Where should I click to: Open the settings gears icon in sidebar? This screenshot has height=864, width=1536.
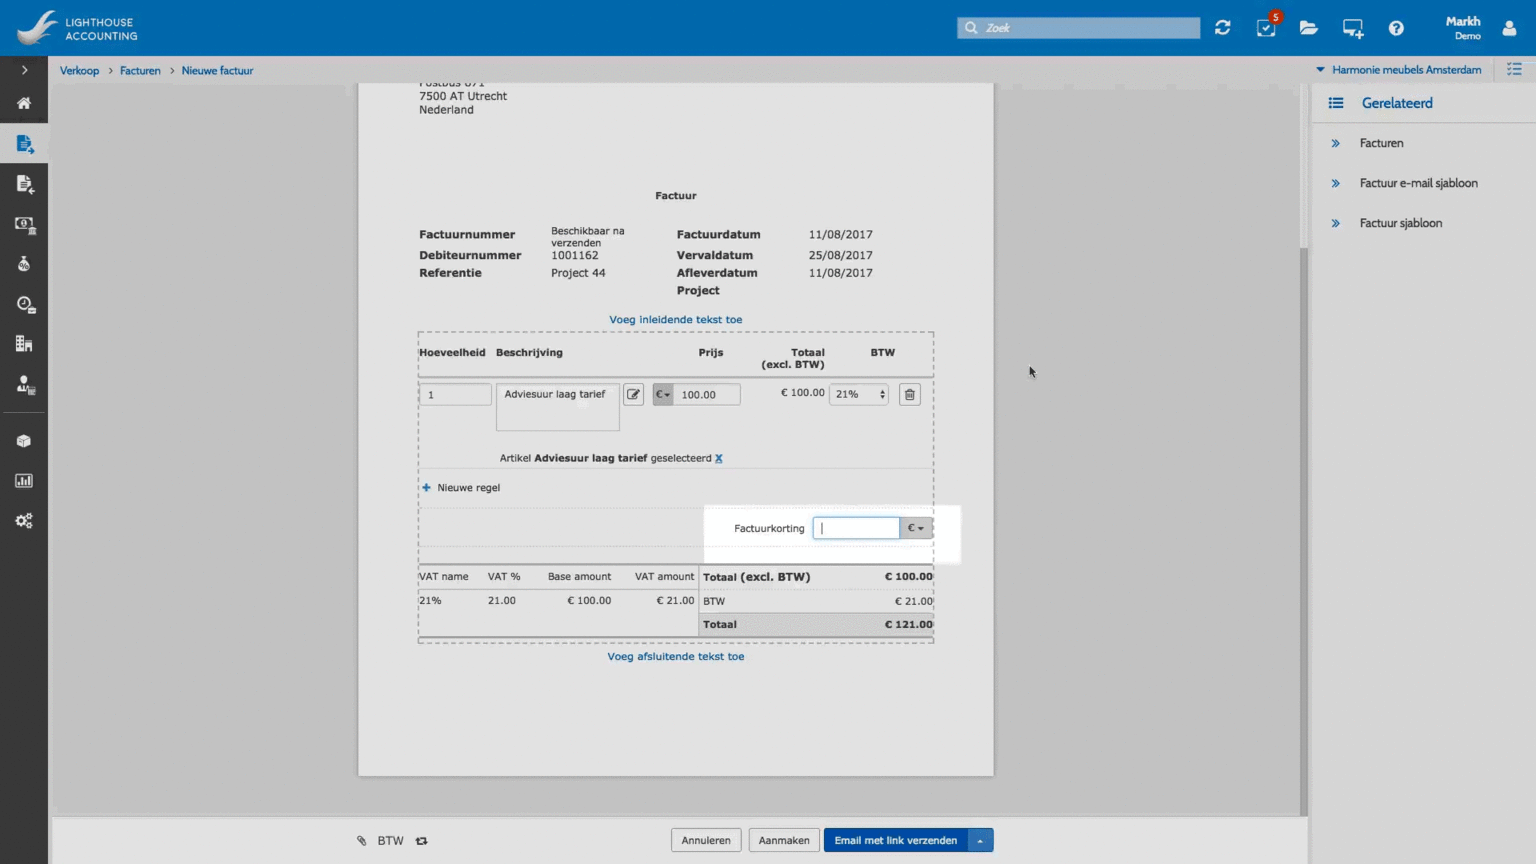tap(24, 521)
